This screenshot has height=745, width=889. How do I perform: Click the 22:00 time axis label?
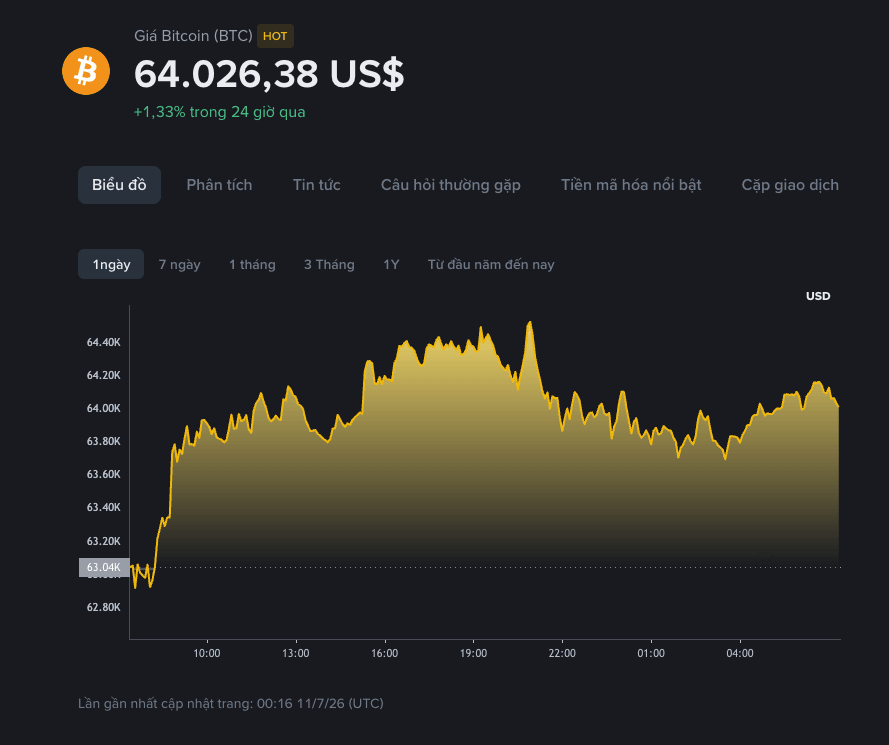point(562,653)
